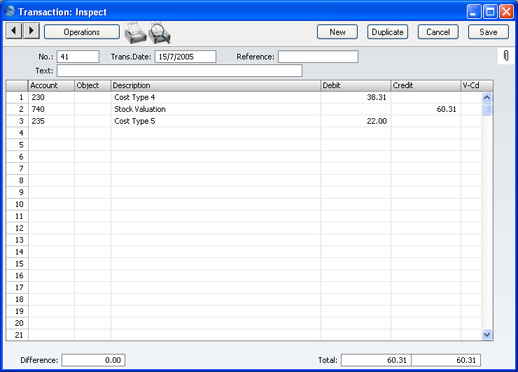
Task: Close the Transaction window
Action: (506, 12)
